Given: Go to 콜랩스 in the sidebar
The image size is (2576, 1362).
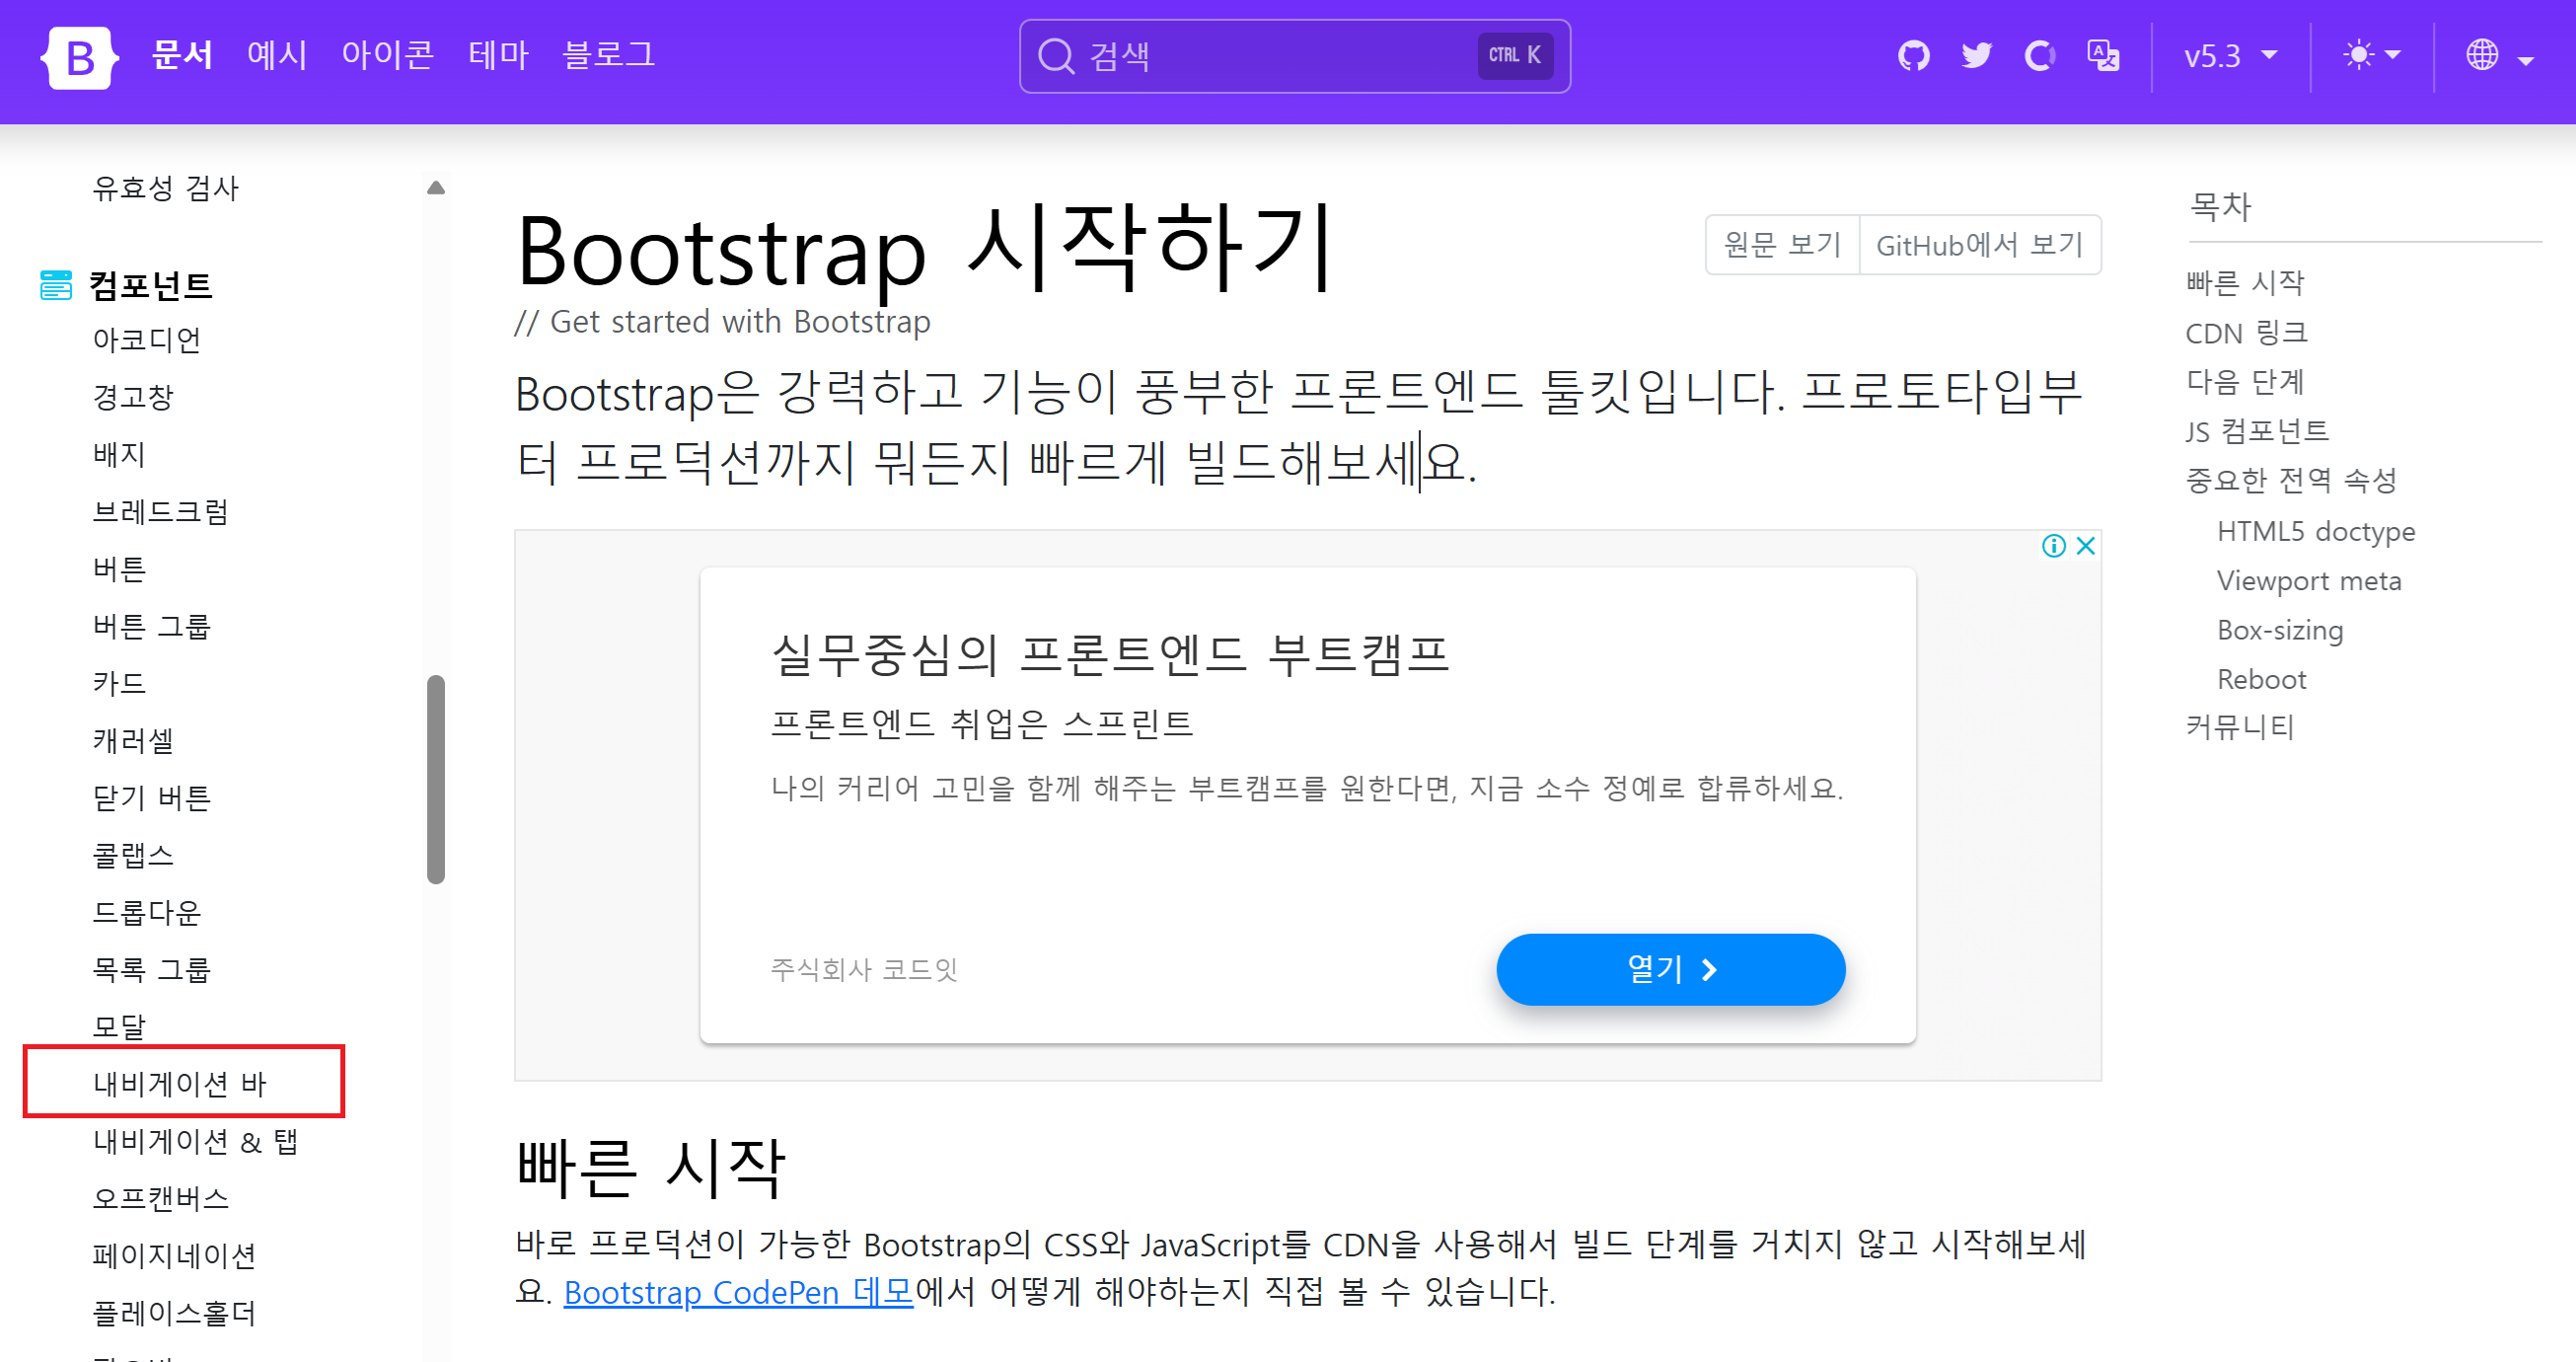Looking at the screenshot, I should (133, 855).
